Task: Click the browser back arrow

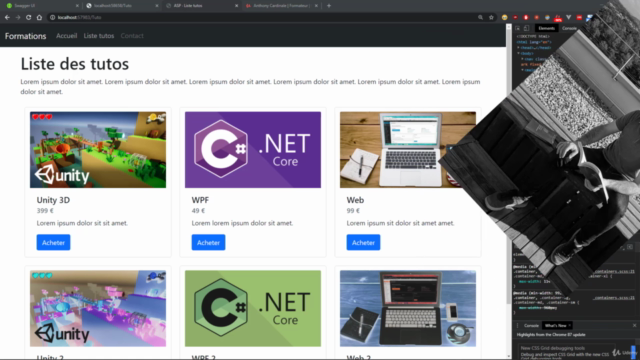Action: 7,18
